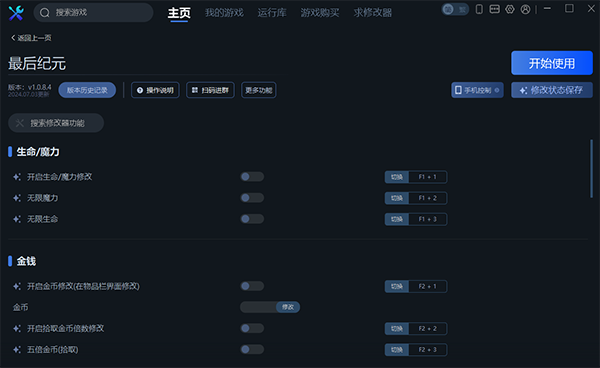Click the sparkle icon beside 无限魔力
This screenshot has height=368, width=600.
click(17, 198)
